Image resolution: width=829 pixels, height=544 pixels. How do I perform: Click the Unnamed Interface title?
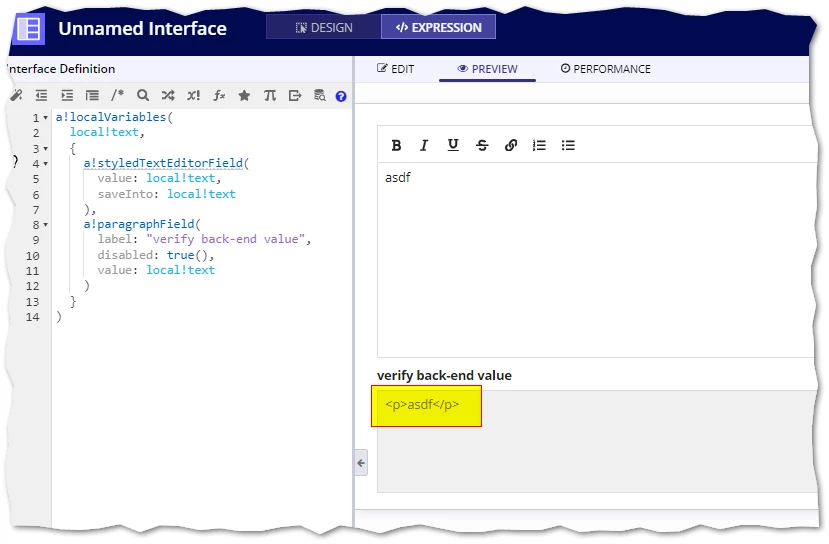pyautogui.click(x=142, y=29)
